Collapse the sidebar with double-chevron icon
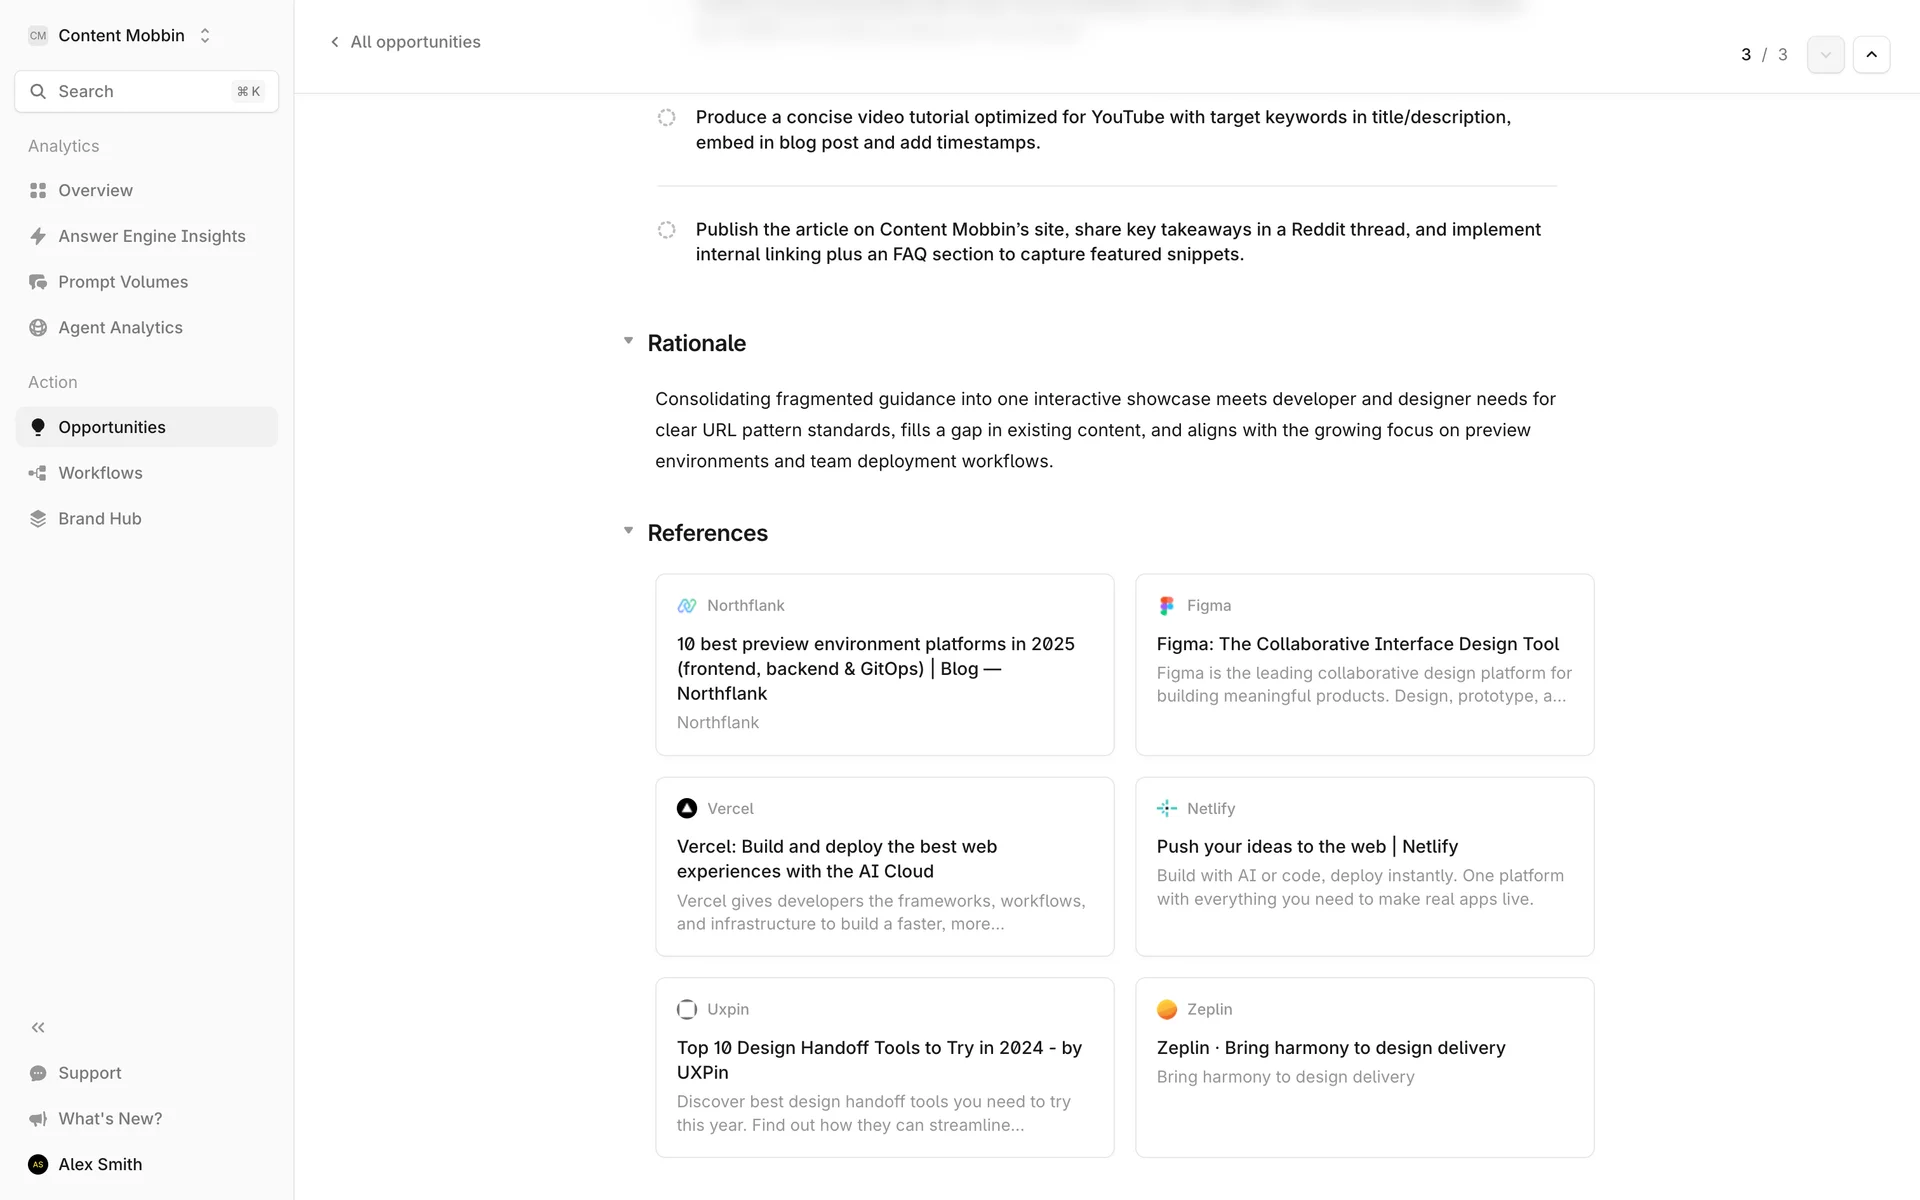The image size is (1920, 1200). pyautogui.click(x=38, y=1027)
